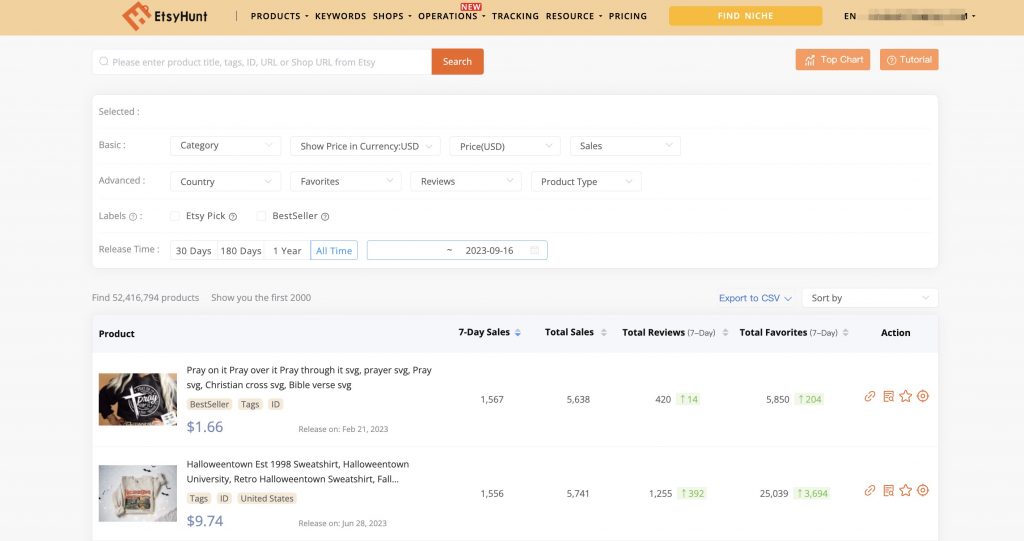
Task: Select All Time release time
Action: point(334,250)
